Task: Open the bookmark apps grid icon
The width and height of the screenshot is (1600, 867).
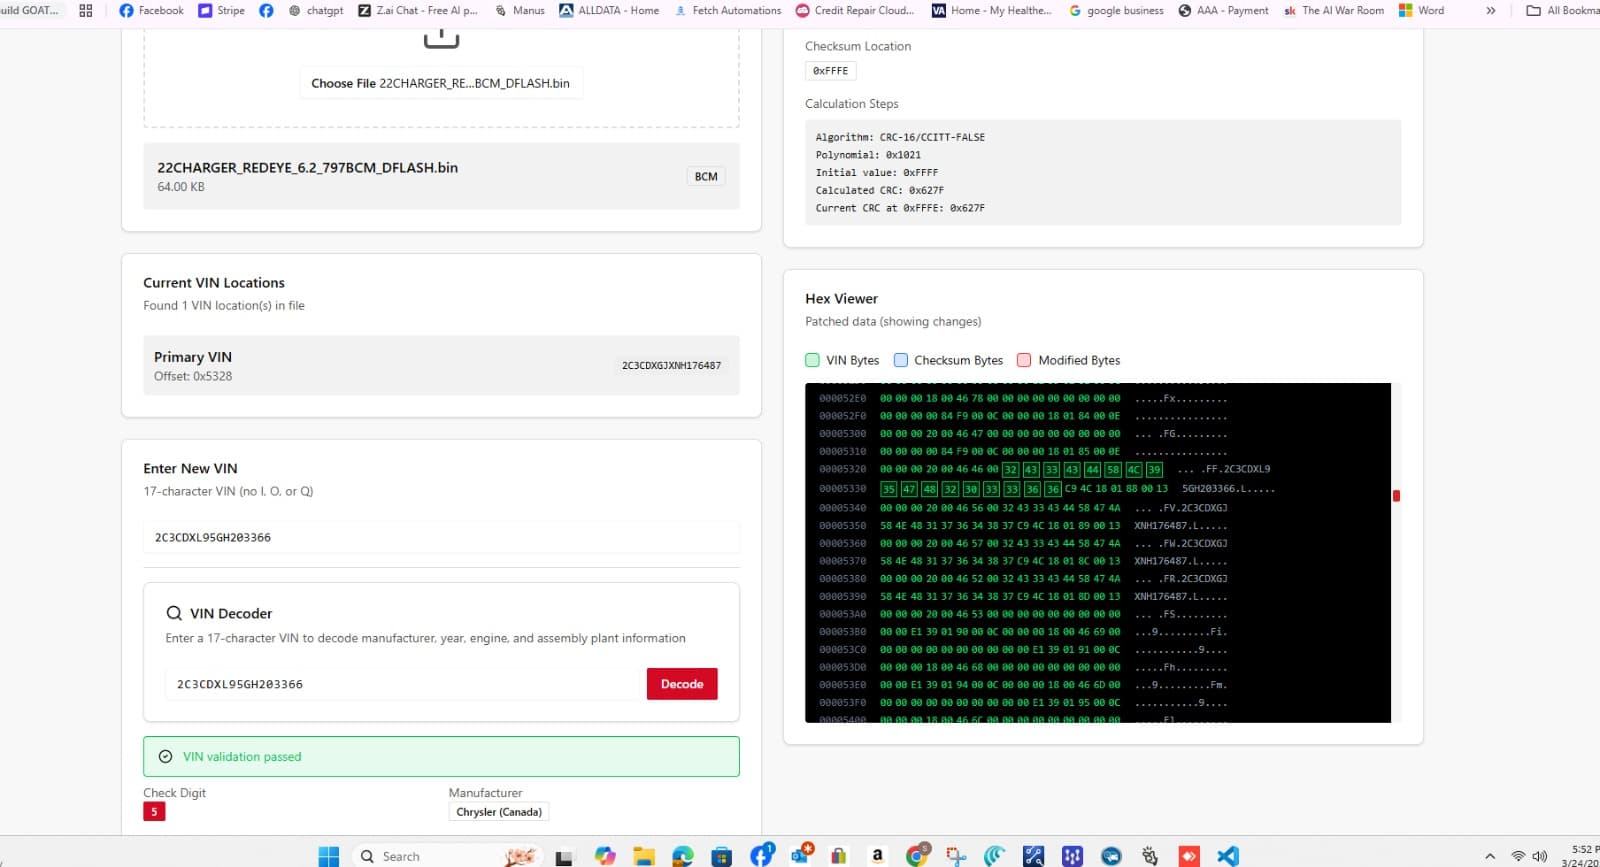Action: coord(86,10)
